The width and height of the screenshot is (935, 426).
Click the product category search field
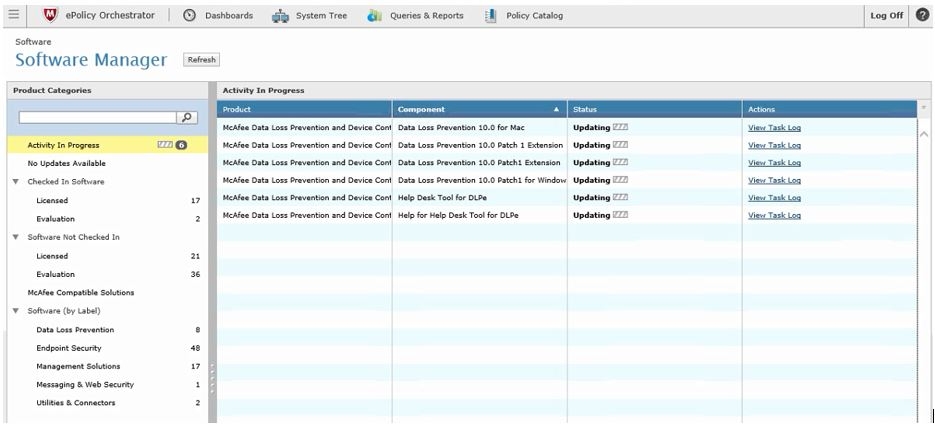tap(97, 118)
